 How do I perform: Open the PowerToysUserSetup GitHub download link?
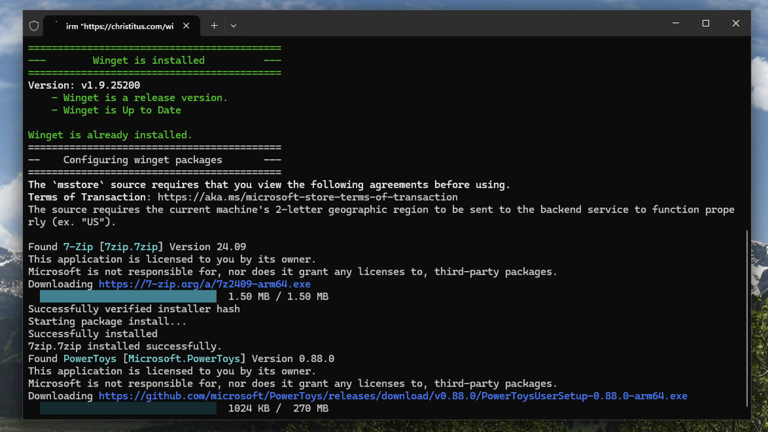392,396
